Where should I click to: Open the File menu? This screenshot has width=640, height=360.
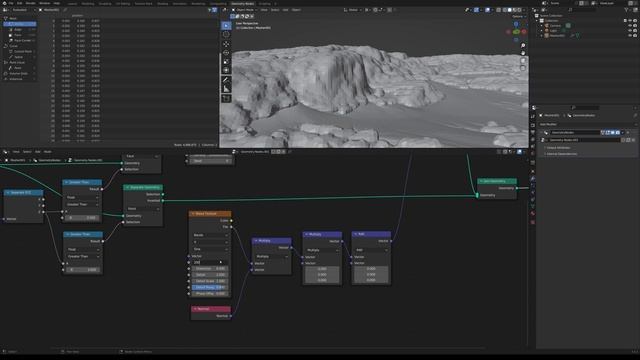pyautogui.click(x=11, y=3)
